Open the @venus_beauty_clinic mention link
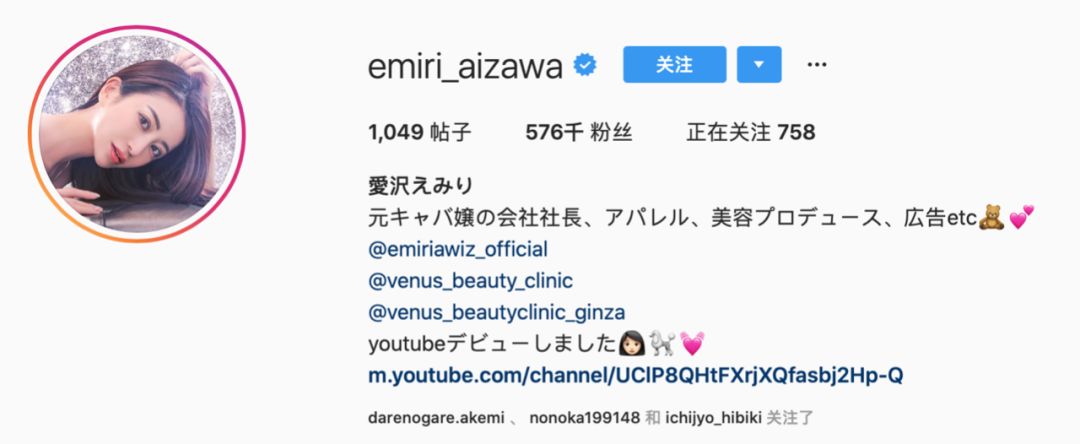This screenshot has height=444, width=1080. (x=470, y=281)
